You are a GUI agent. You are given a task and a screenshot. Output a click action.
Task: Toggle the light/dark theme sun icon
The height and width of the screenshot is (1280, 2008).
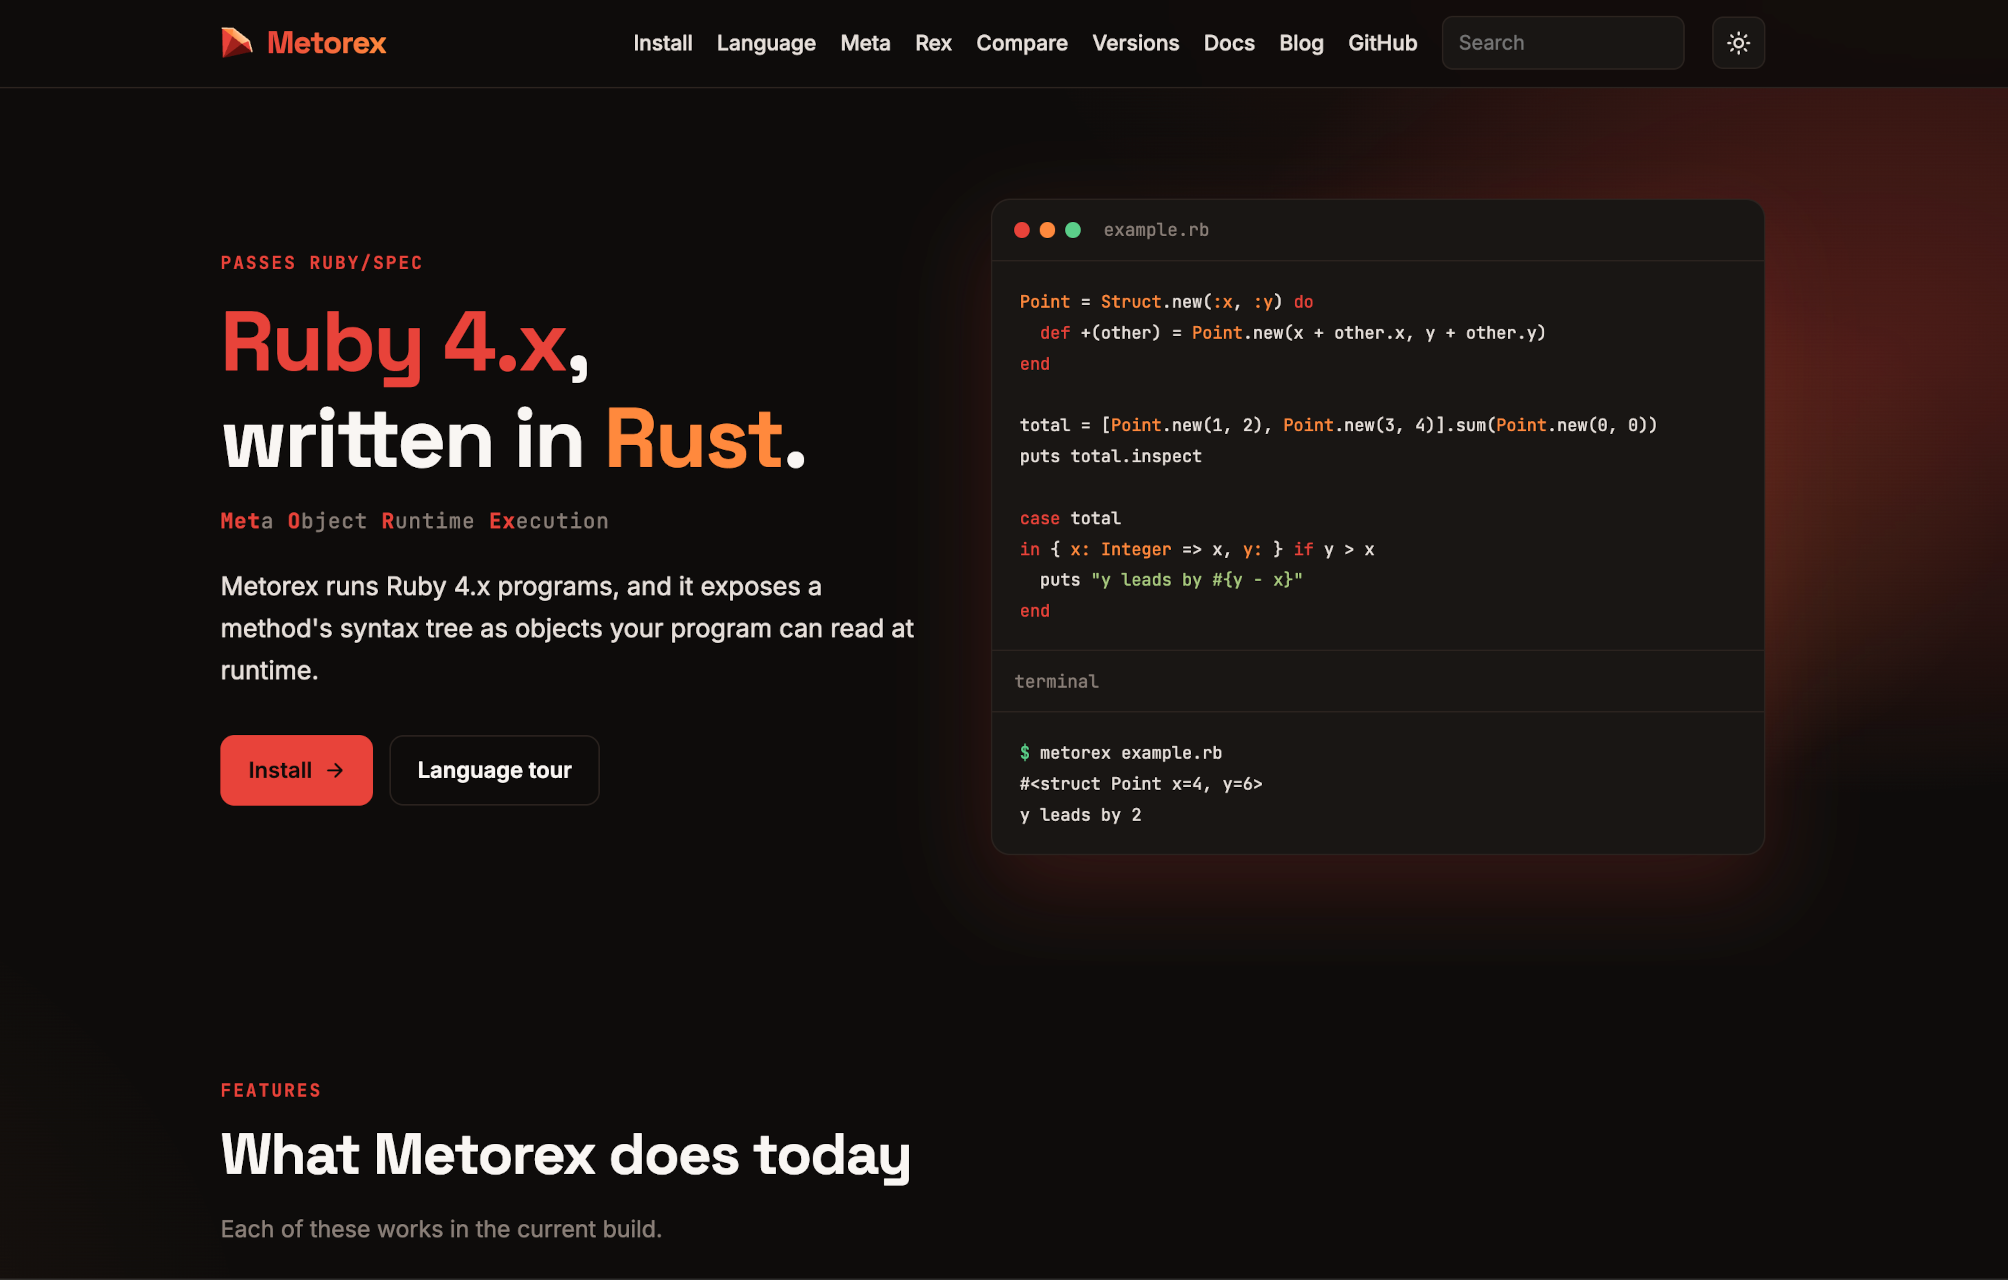(x=1738, y=43)
